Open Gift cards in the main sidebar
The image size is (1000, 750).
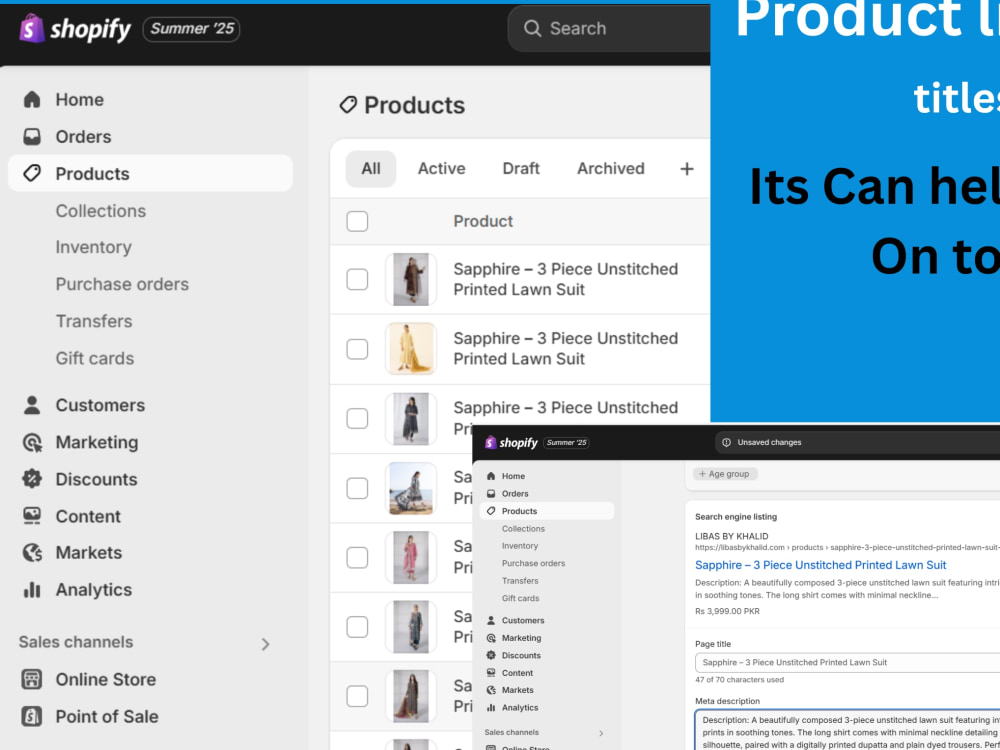pyautogui.click(x=95, y=358)
